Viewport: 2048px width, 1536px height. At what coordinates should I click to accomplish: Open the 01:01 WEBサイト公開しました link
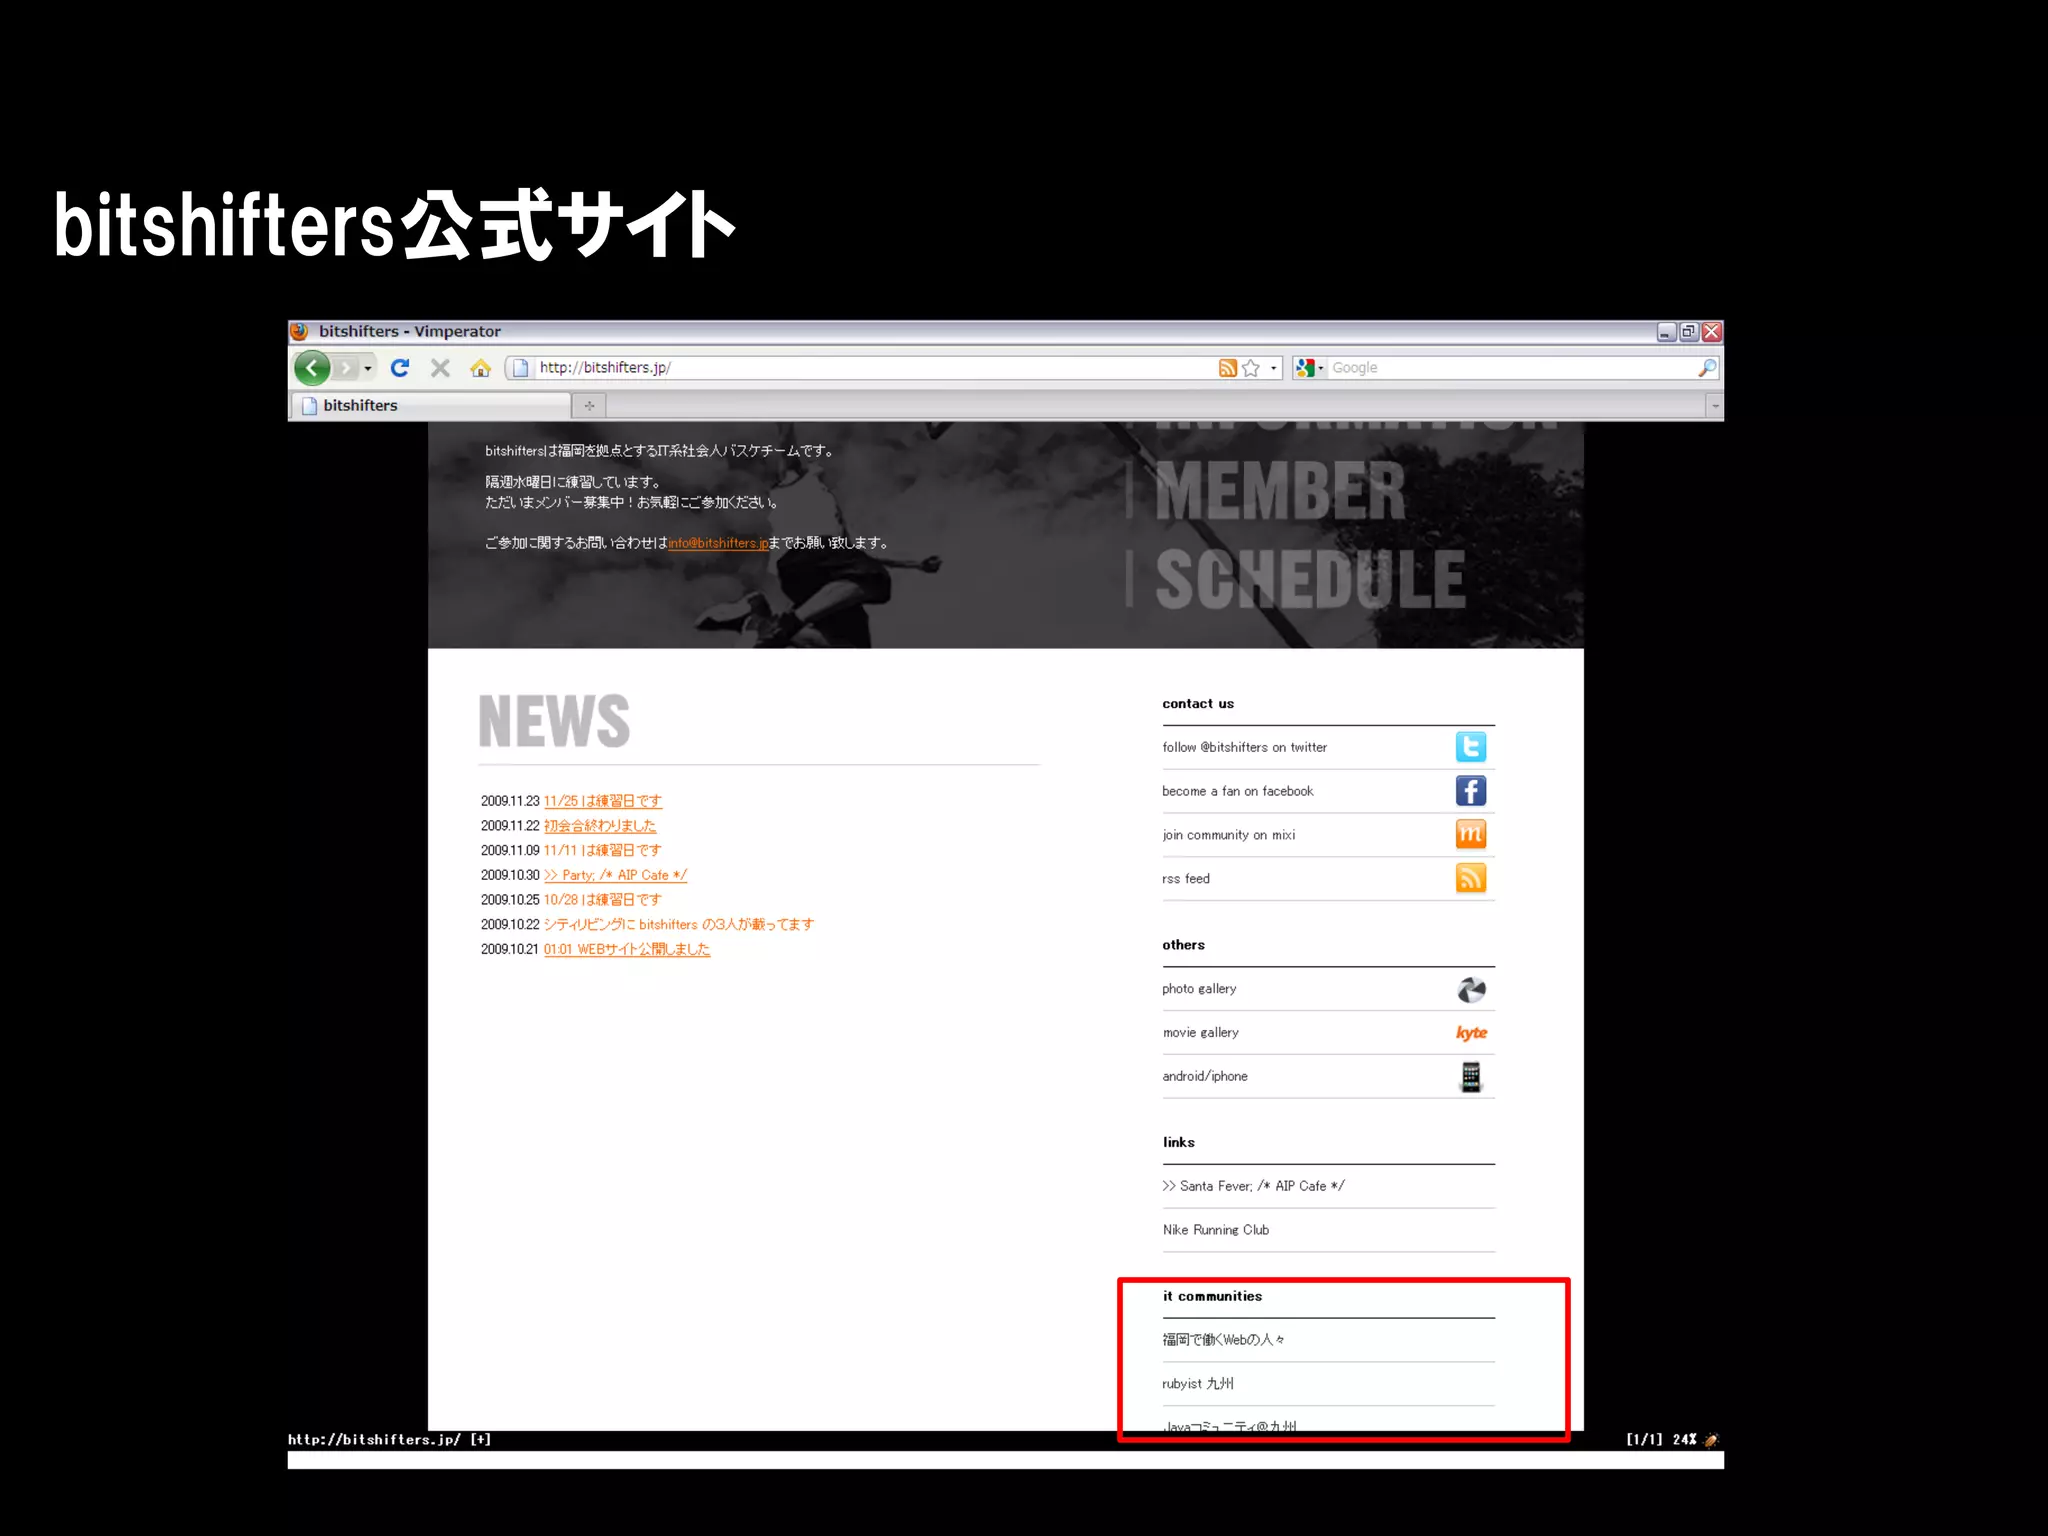[x=627, y=949]
